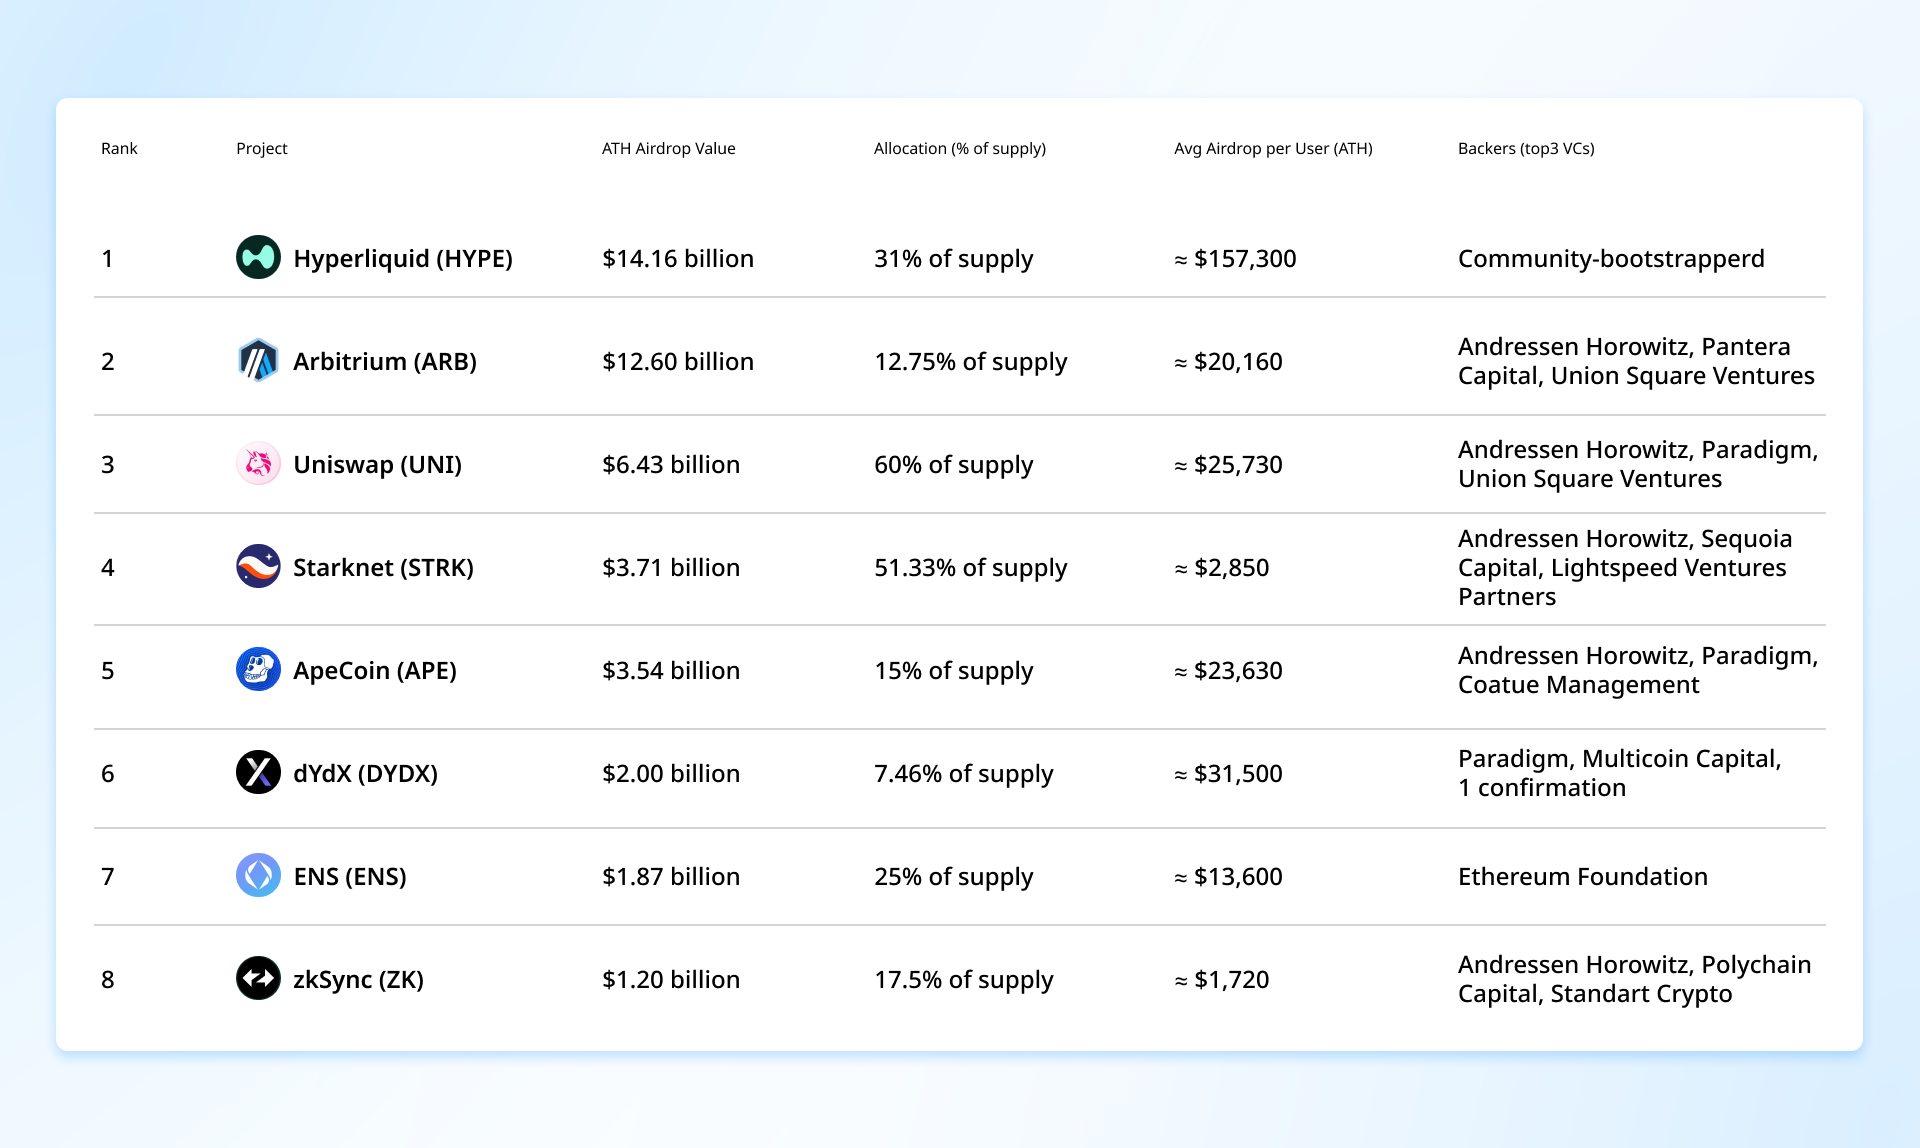The height and width of the screenshot is (1148, 1920).
Task: Click the 12.75% of supply allocation
Action: (971, 362)
